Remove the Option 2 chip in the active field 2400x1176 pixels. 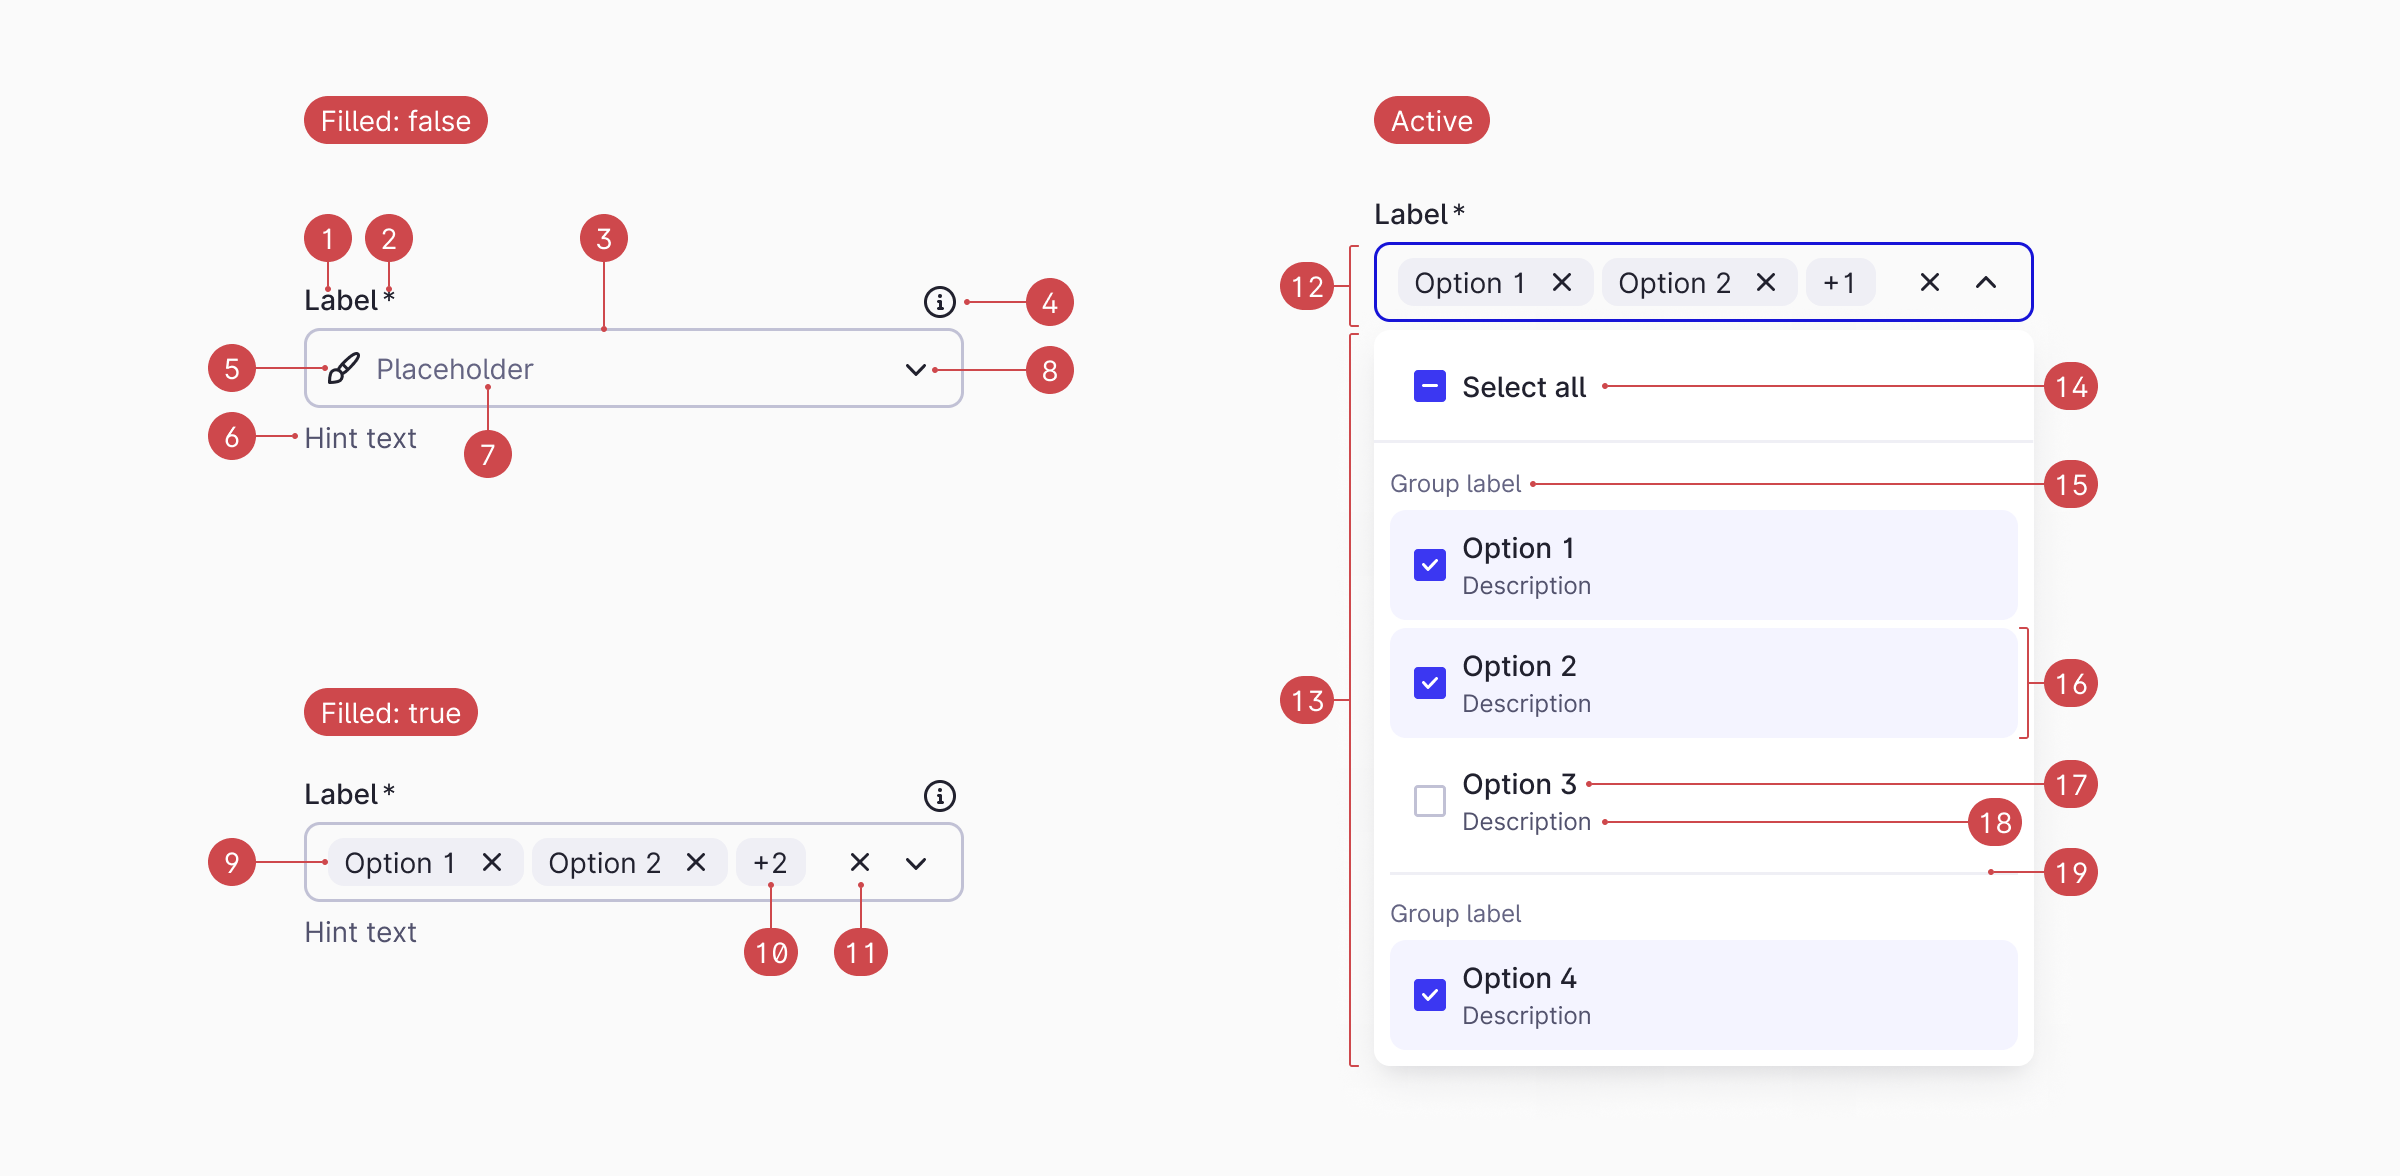pos(1765,283)
